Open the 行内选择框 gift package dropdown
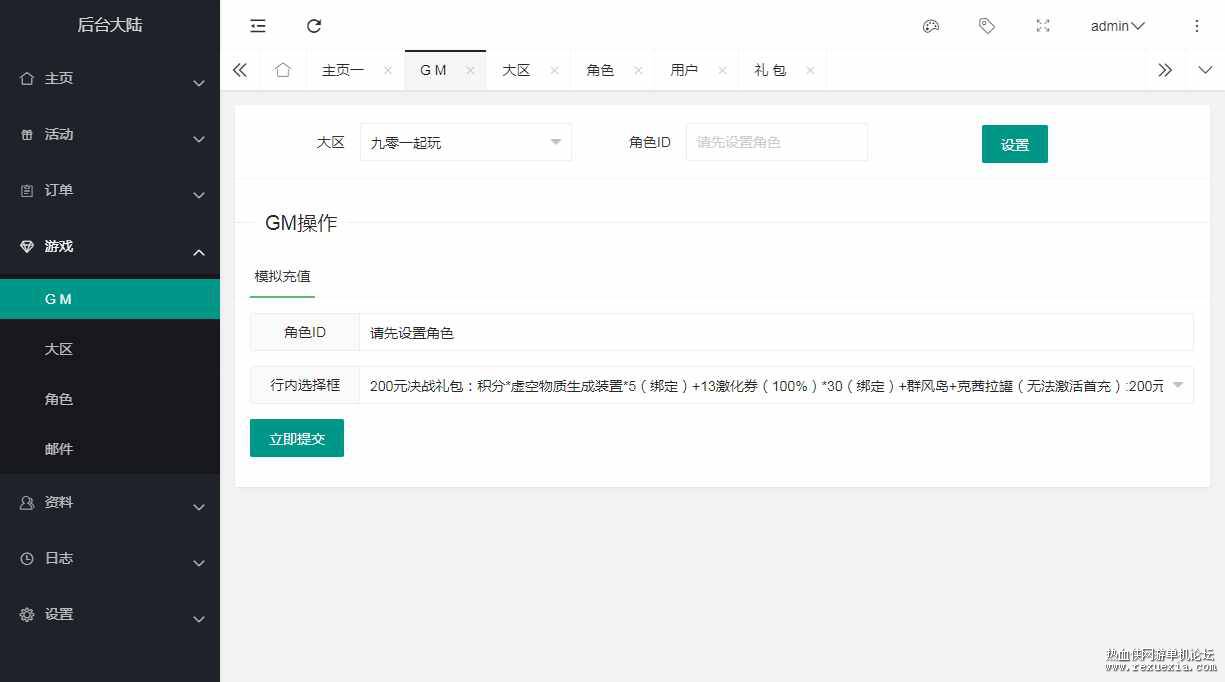 pos(776,385)
